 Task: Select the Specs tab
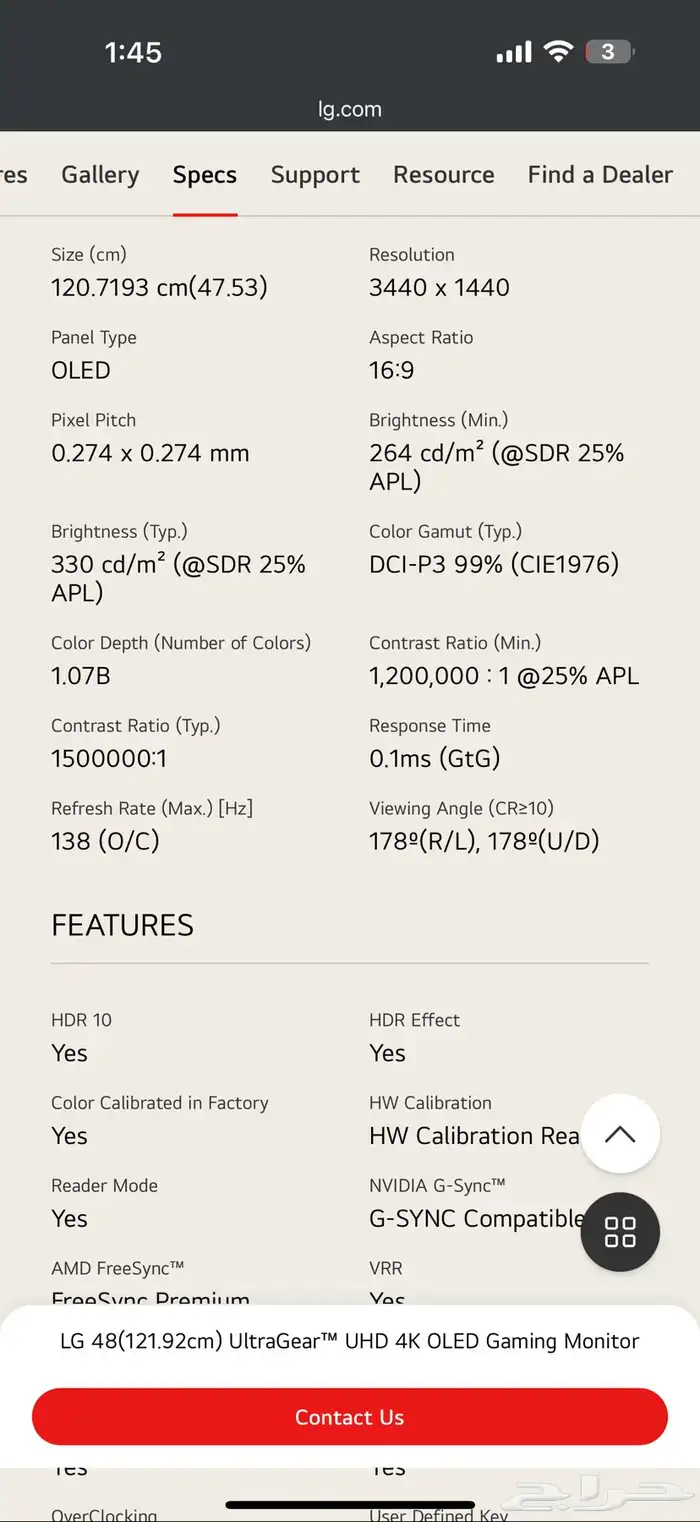[205, 174]
